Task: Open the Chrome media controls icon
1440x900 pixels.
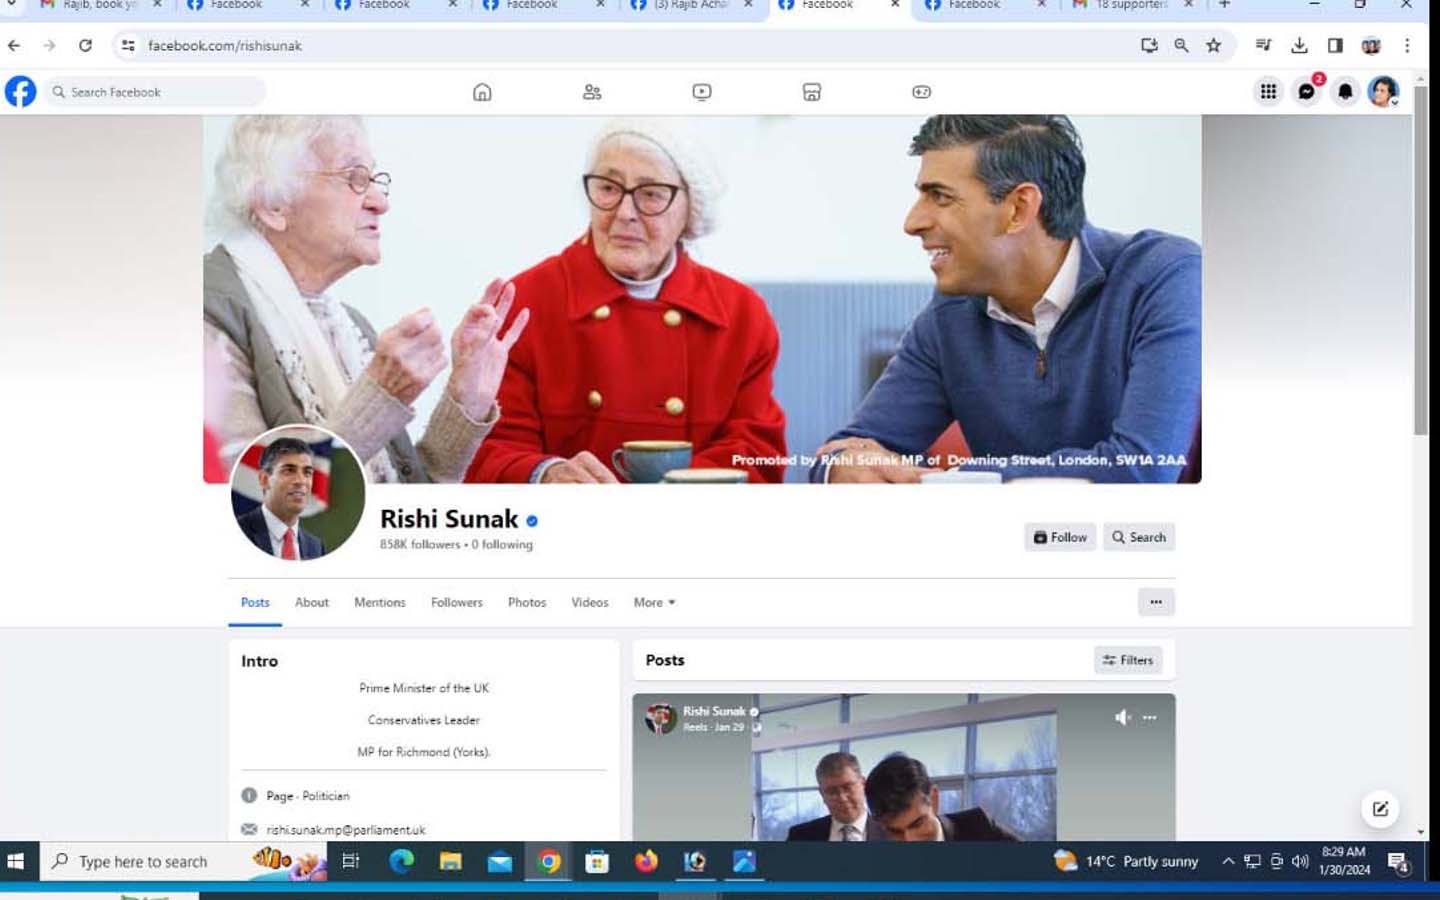Action: tap(1263, 45)
